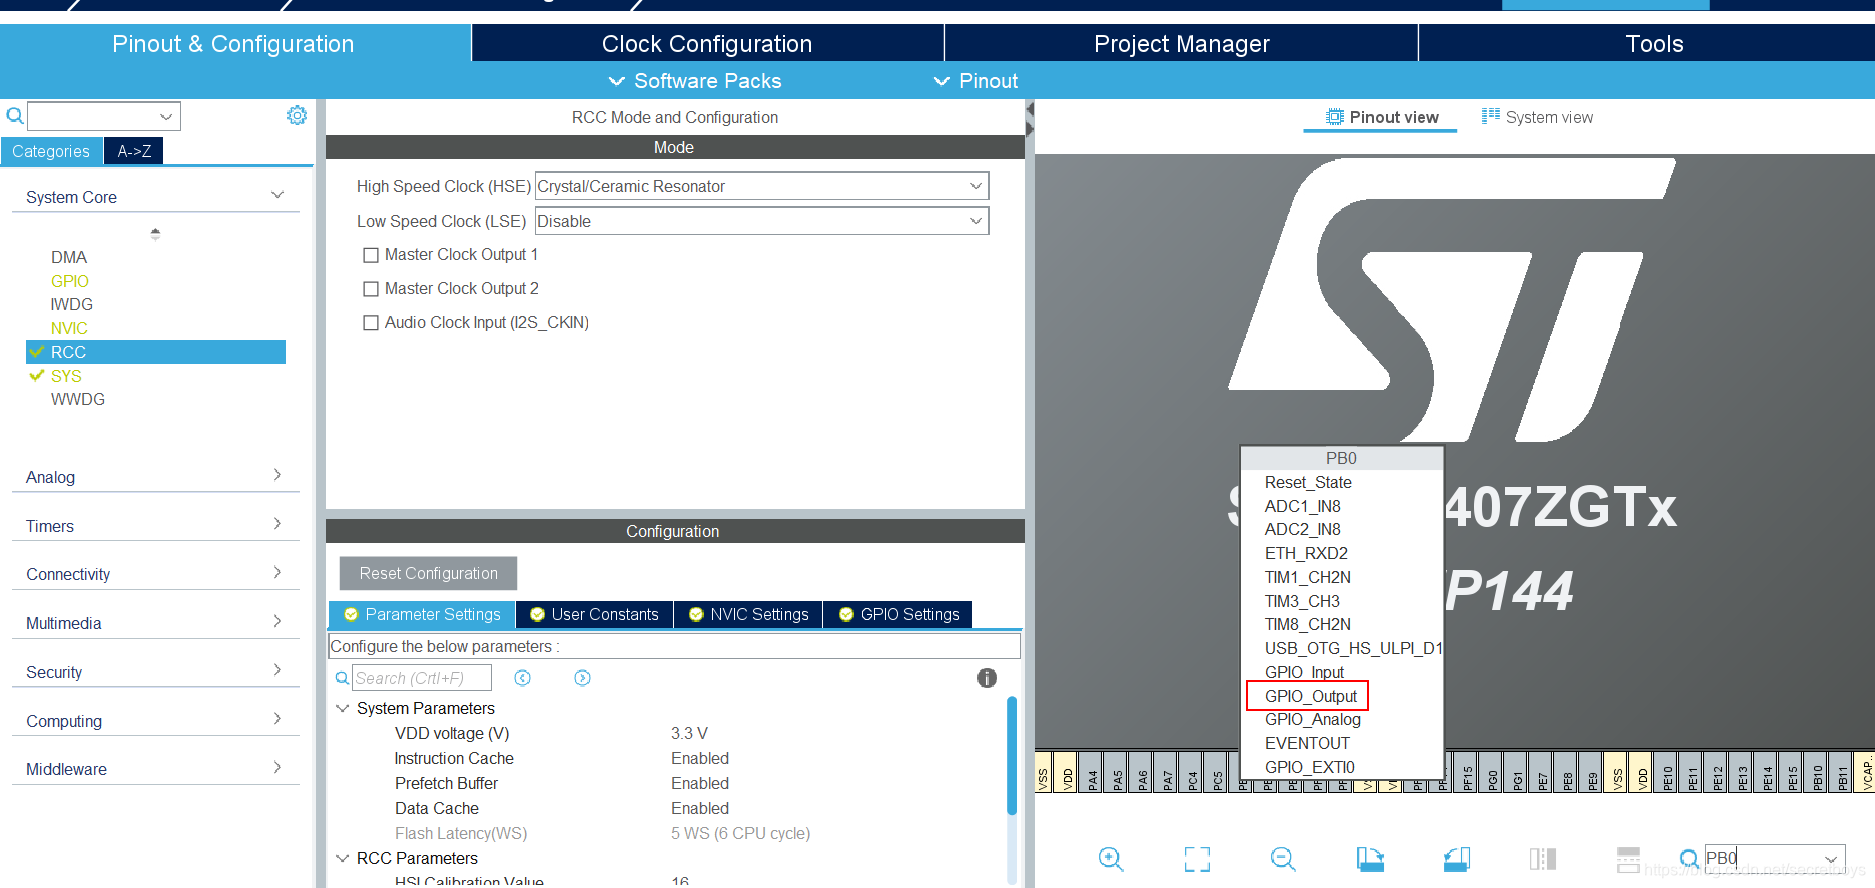Select the PF15 pin on the chip
This screenshot has width=1875, height=888.
click(1467, 772)
